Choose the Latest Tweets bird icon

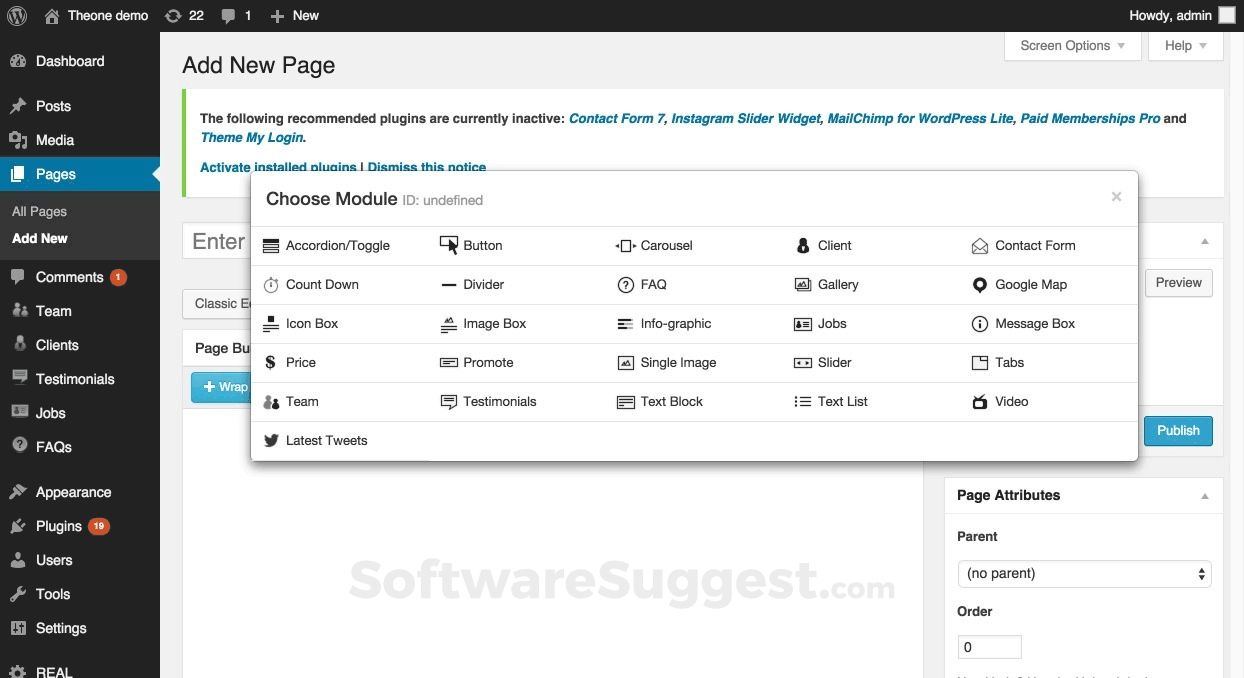coord(271,441)
